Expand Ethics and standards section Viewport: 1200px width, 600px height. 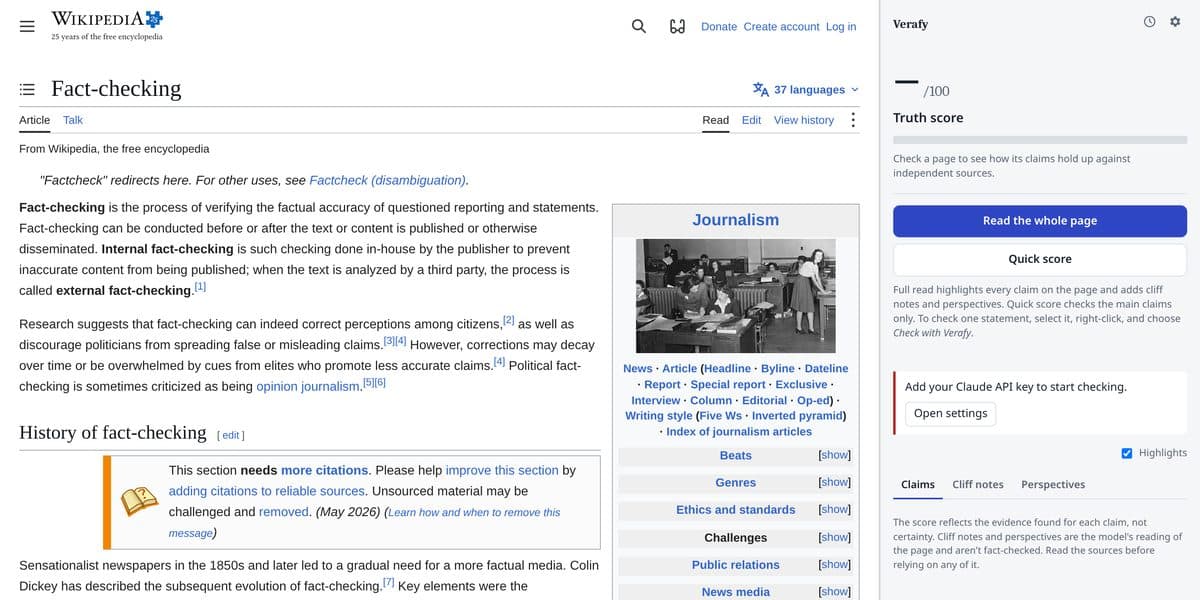tap(834, 509)
